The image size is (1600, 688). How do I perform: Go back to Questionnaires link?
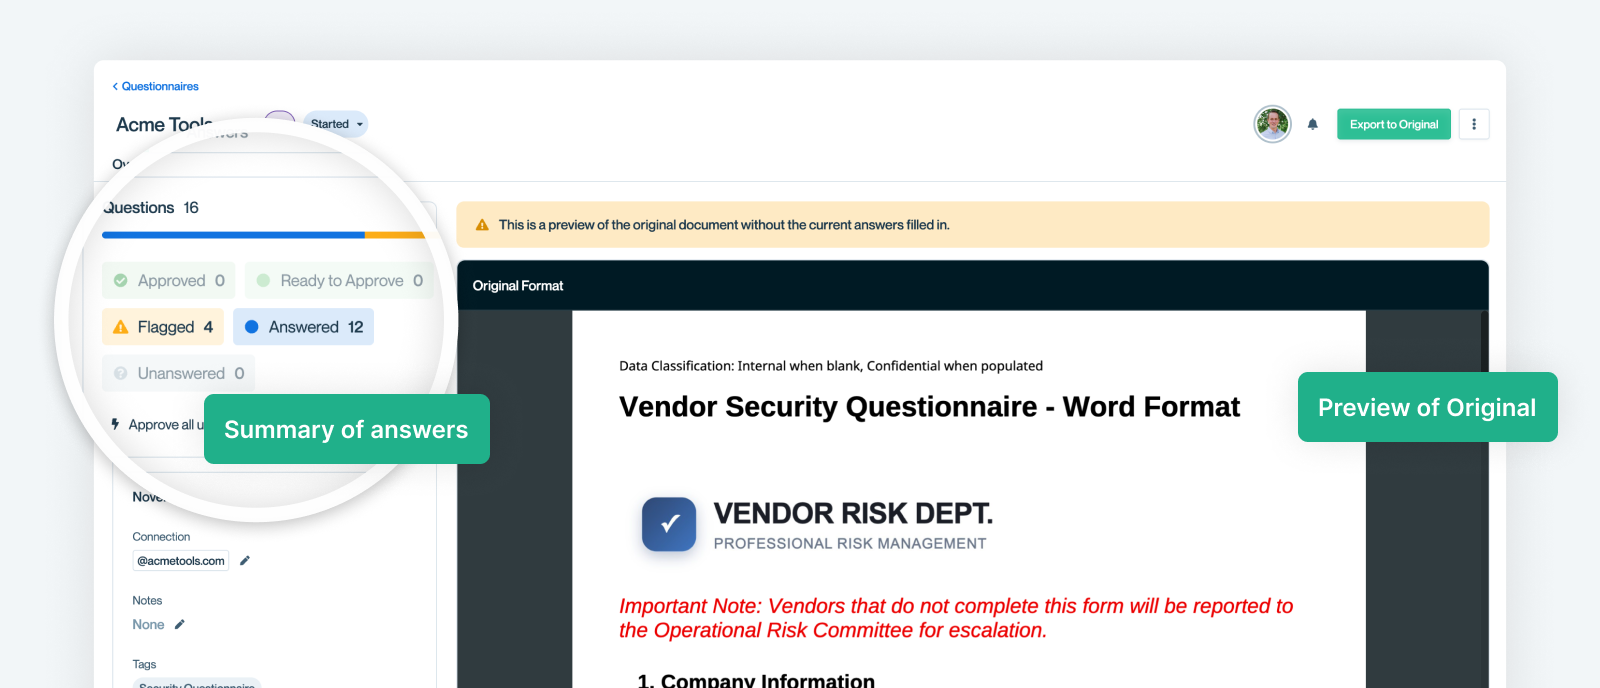155,86
